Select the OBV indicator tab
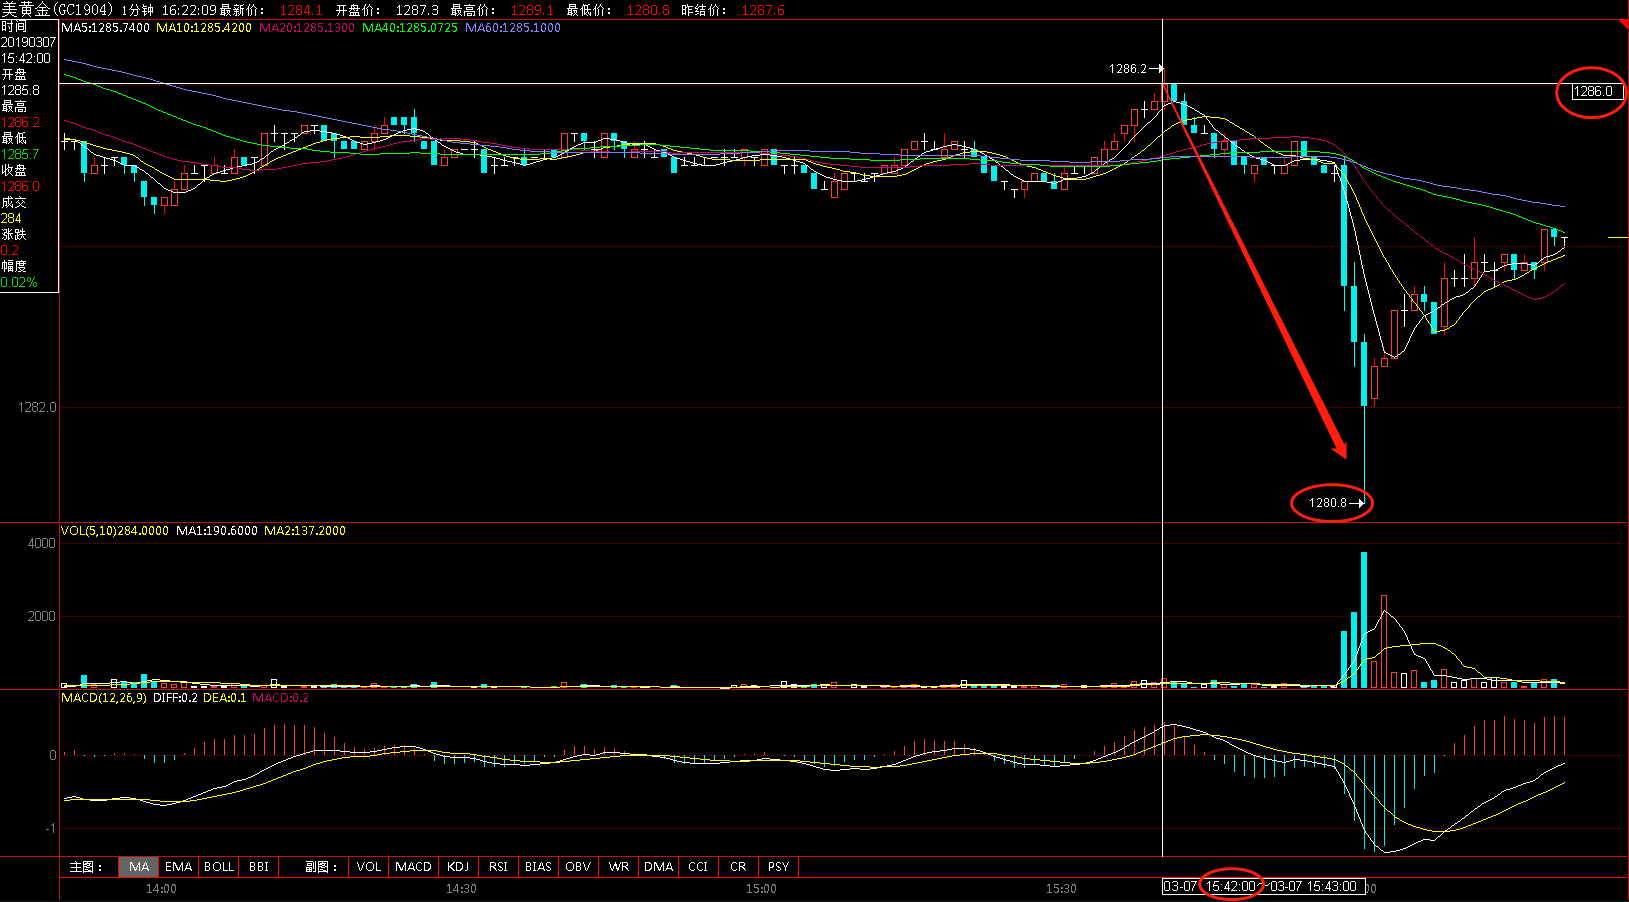Image resolution: width=1629 pixels, height=902 pixels. (578, 867)
